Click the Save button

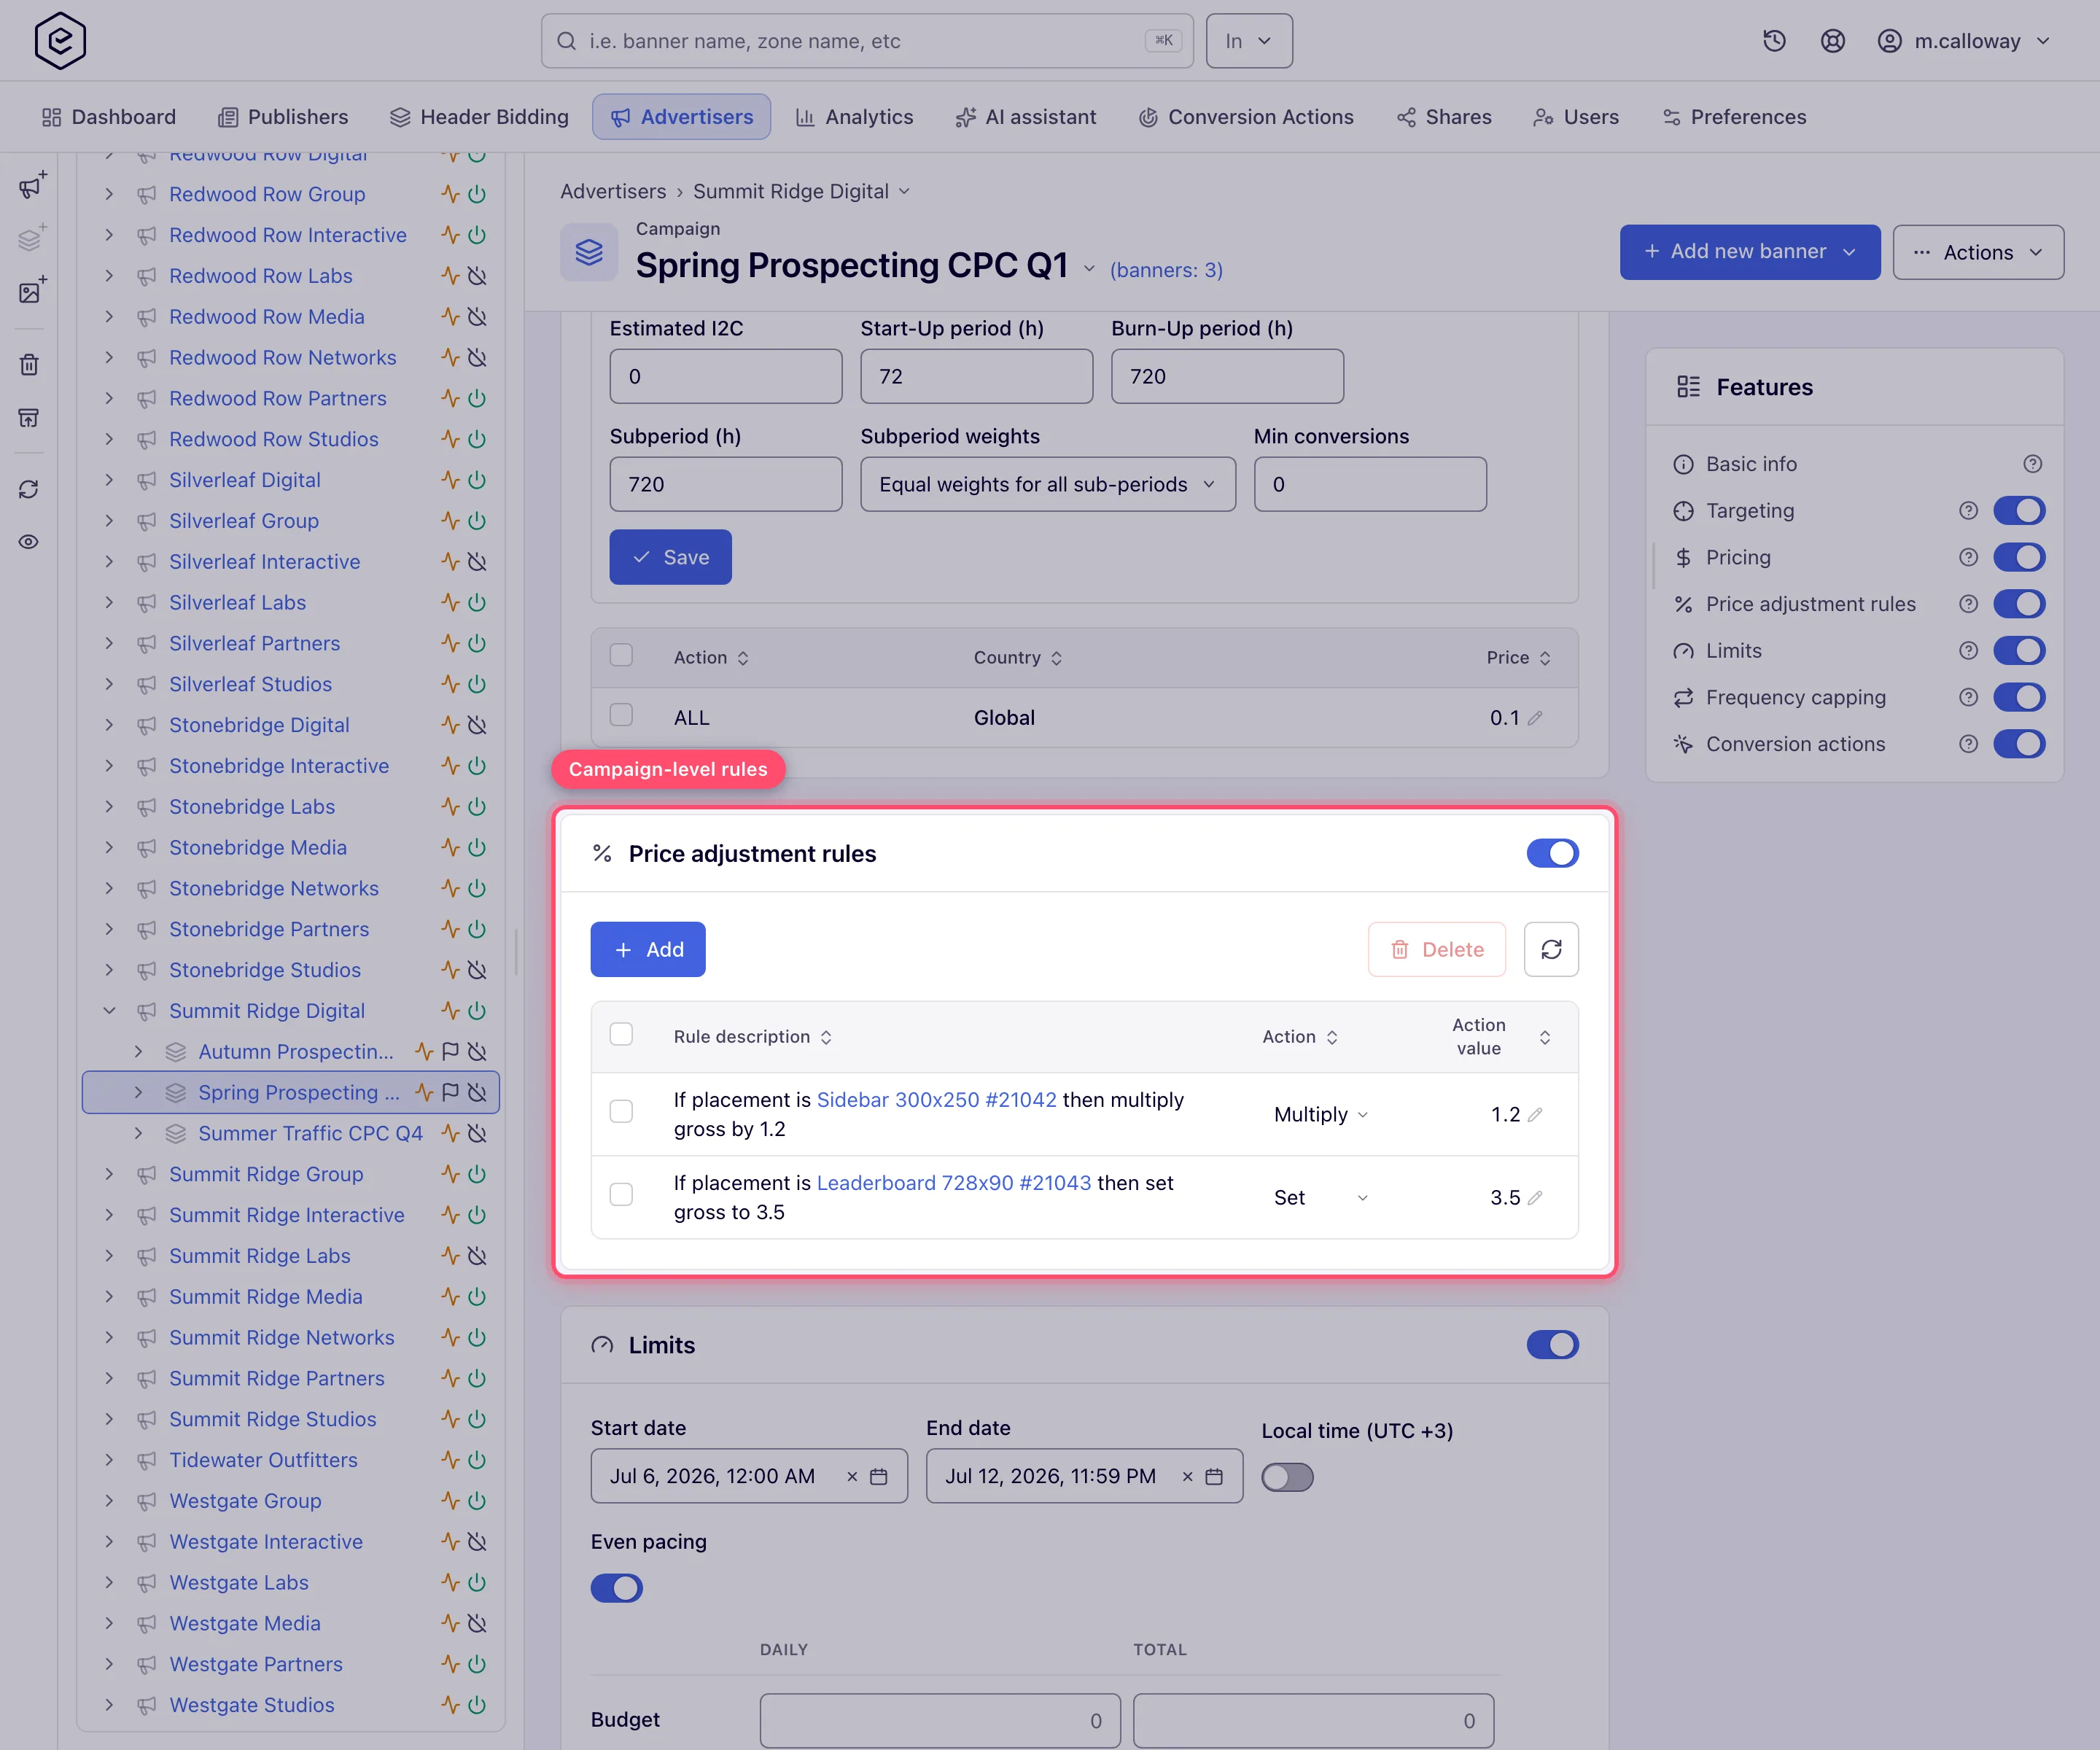pyautogui.click(x=671, y=557)
